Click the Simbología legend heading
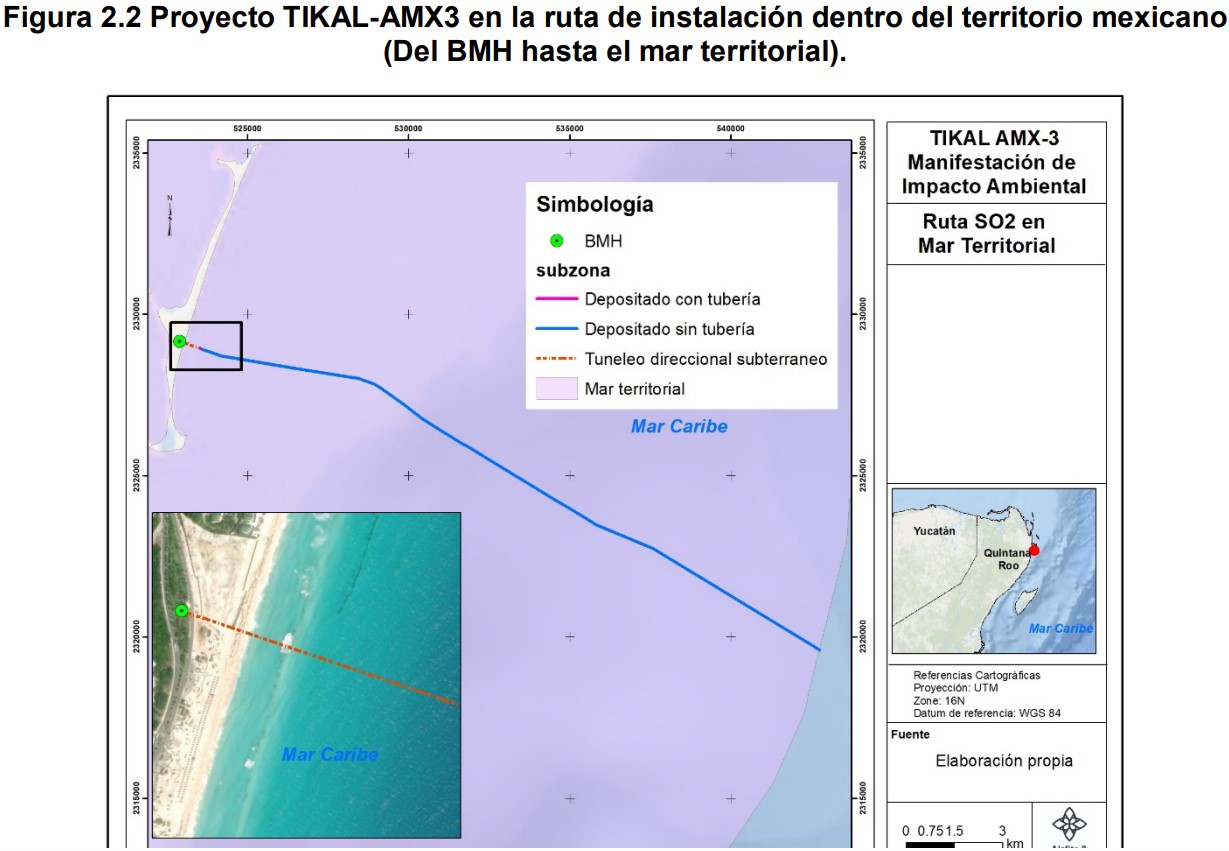Image resolution: width=1229 pixels, height=851 pixels. (594, 205)
